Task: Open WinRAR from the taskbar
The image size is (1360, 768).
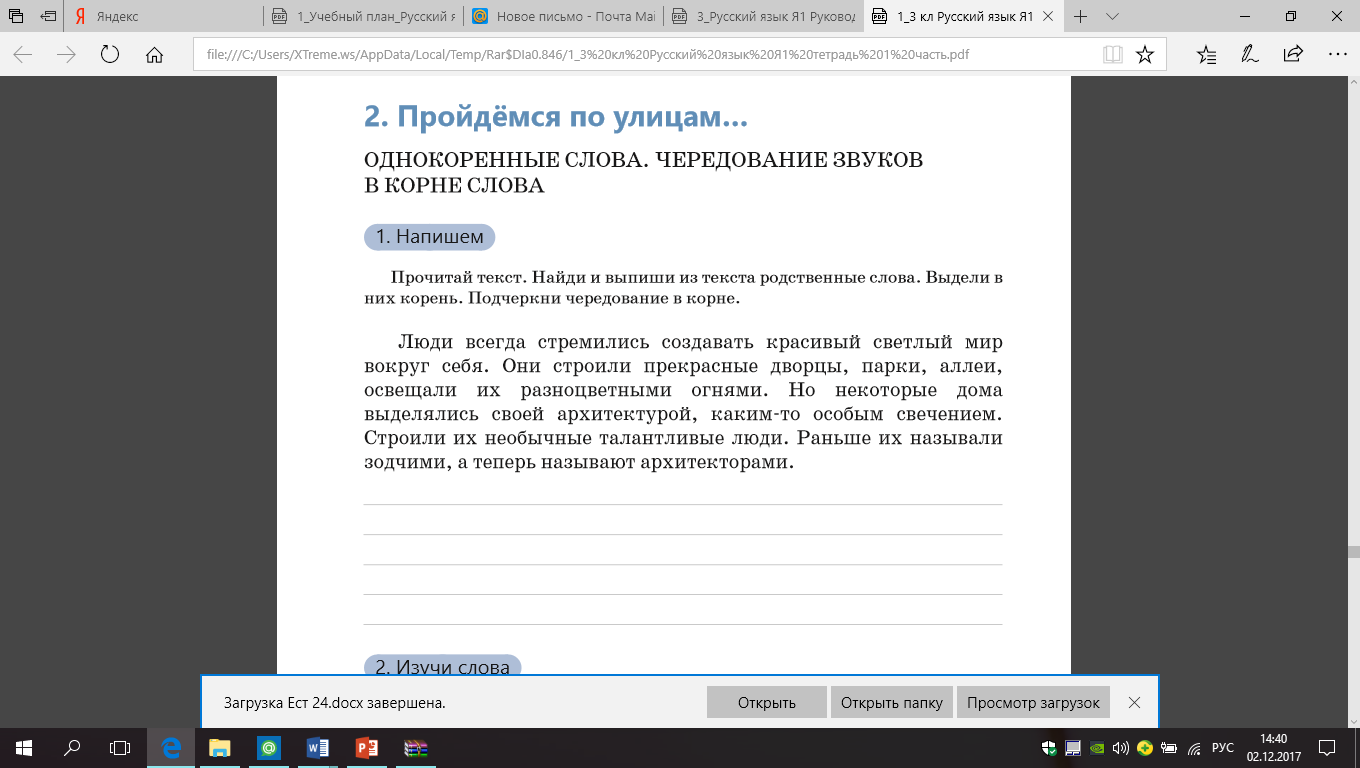Action: (415, 747)
